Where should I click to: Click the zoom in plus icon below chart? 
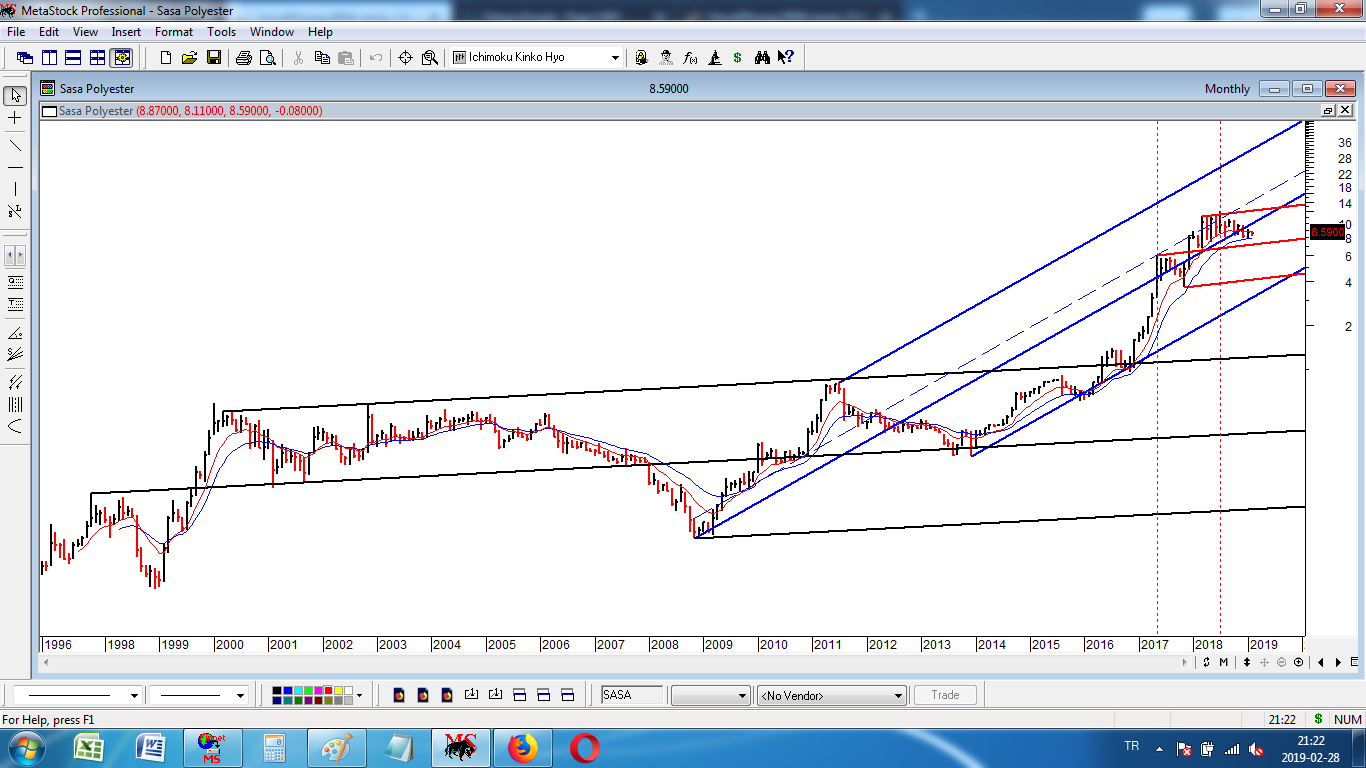(x=1298, y=662)
